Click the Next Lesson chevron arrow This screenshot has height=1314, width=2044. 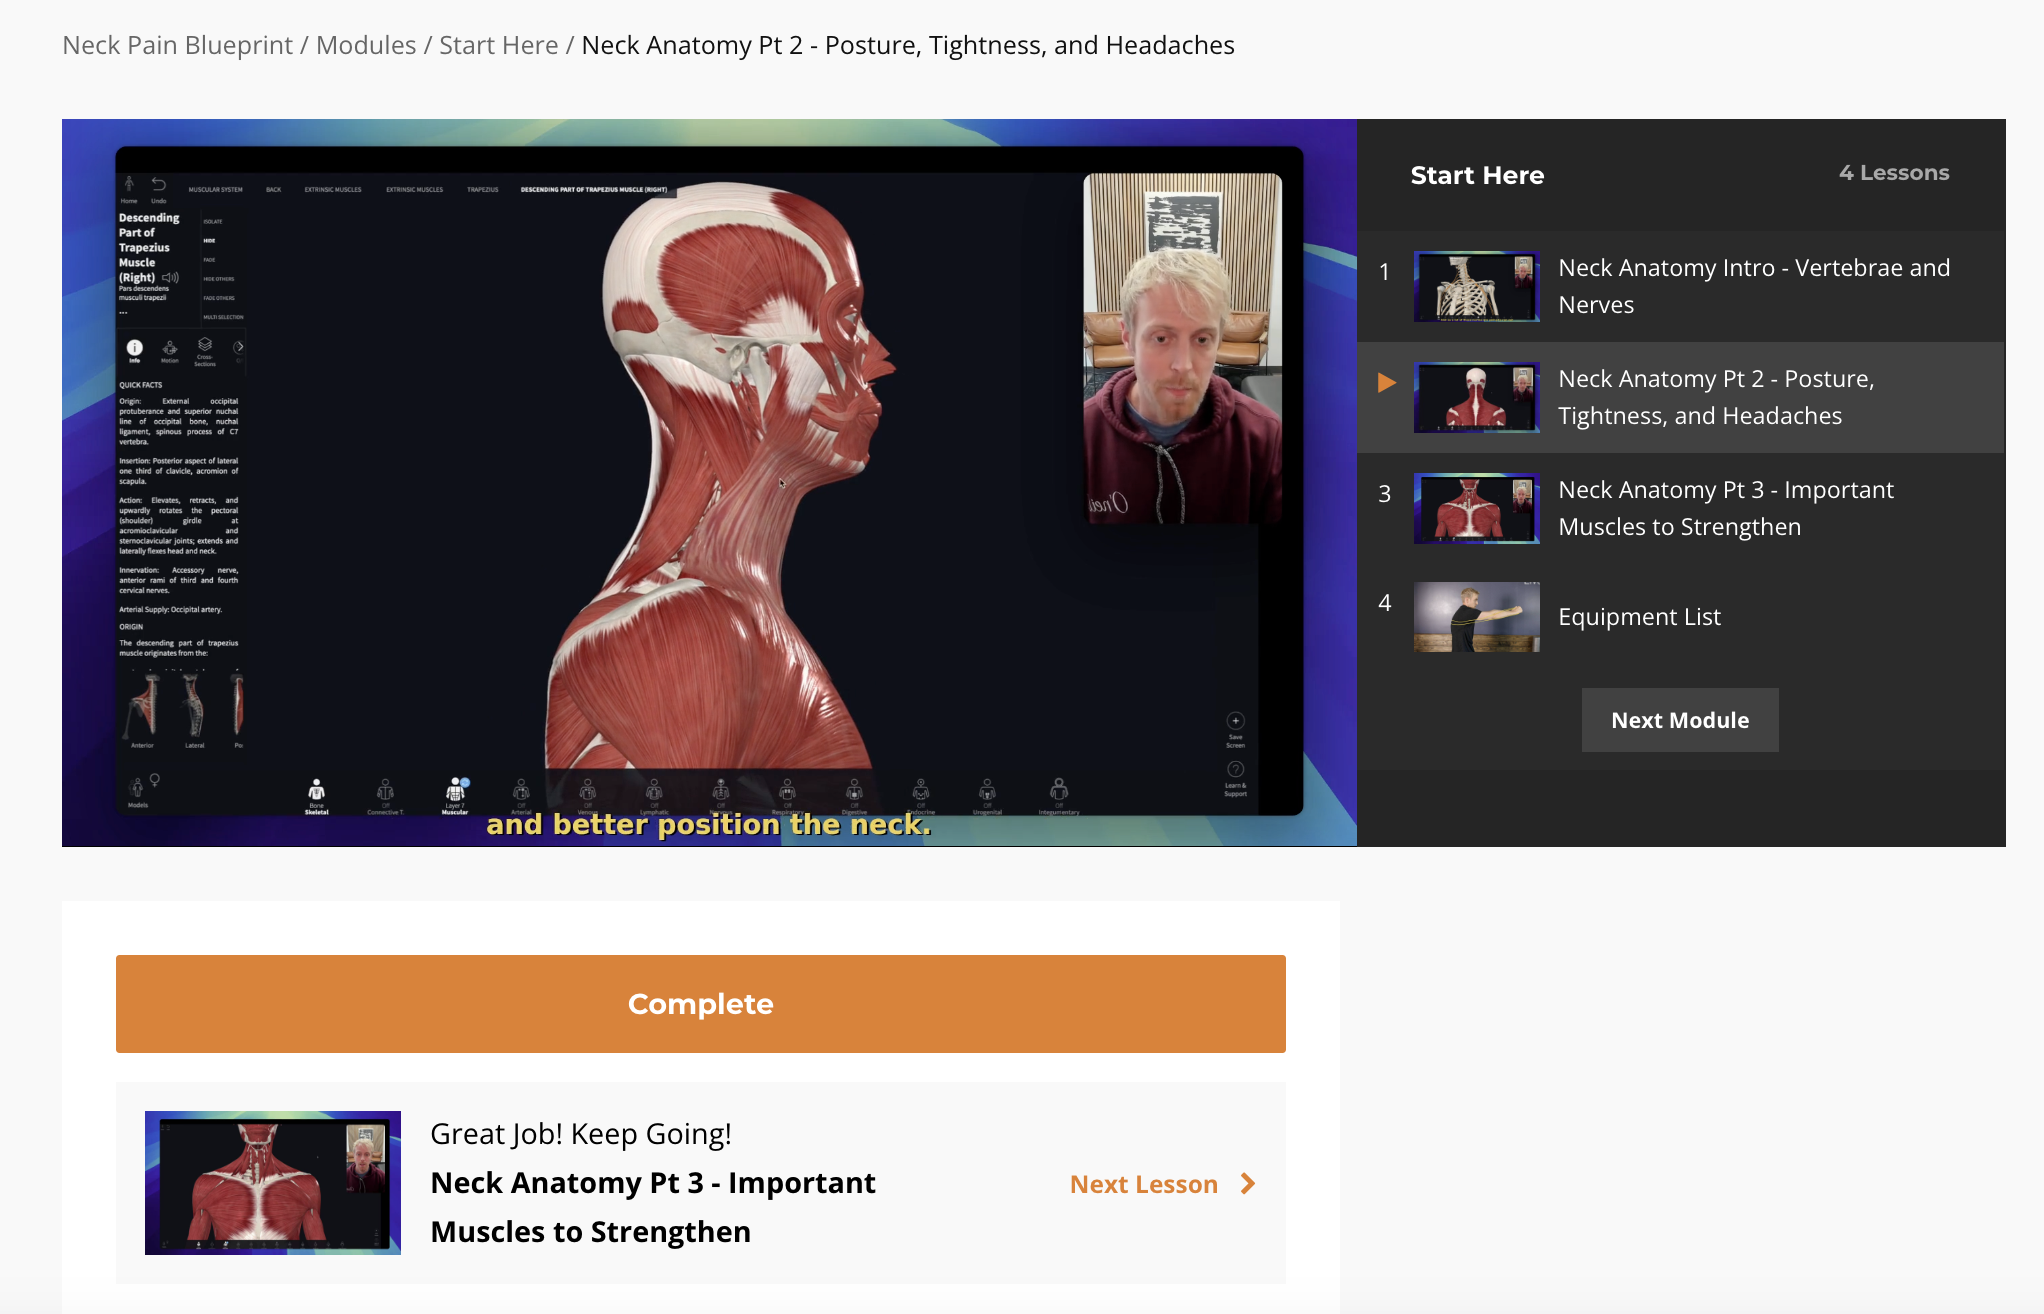tap(1247, 1184)
